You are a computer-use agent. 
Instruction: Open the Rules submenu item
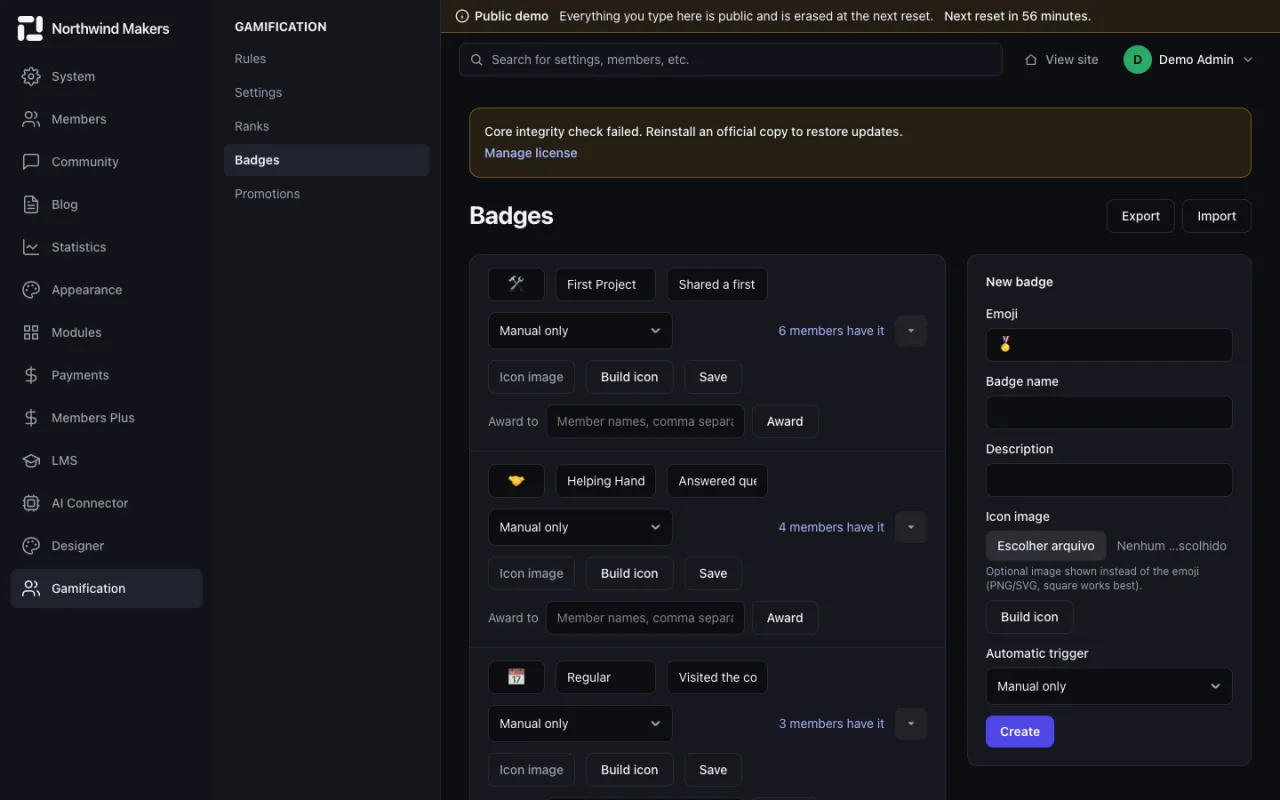[x=327, y=59]
